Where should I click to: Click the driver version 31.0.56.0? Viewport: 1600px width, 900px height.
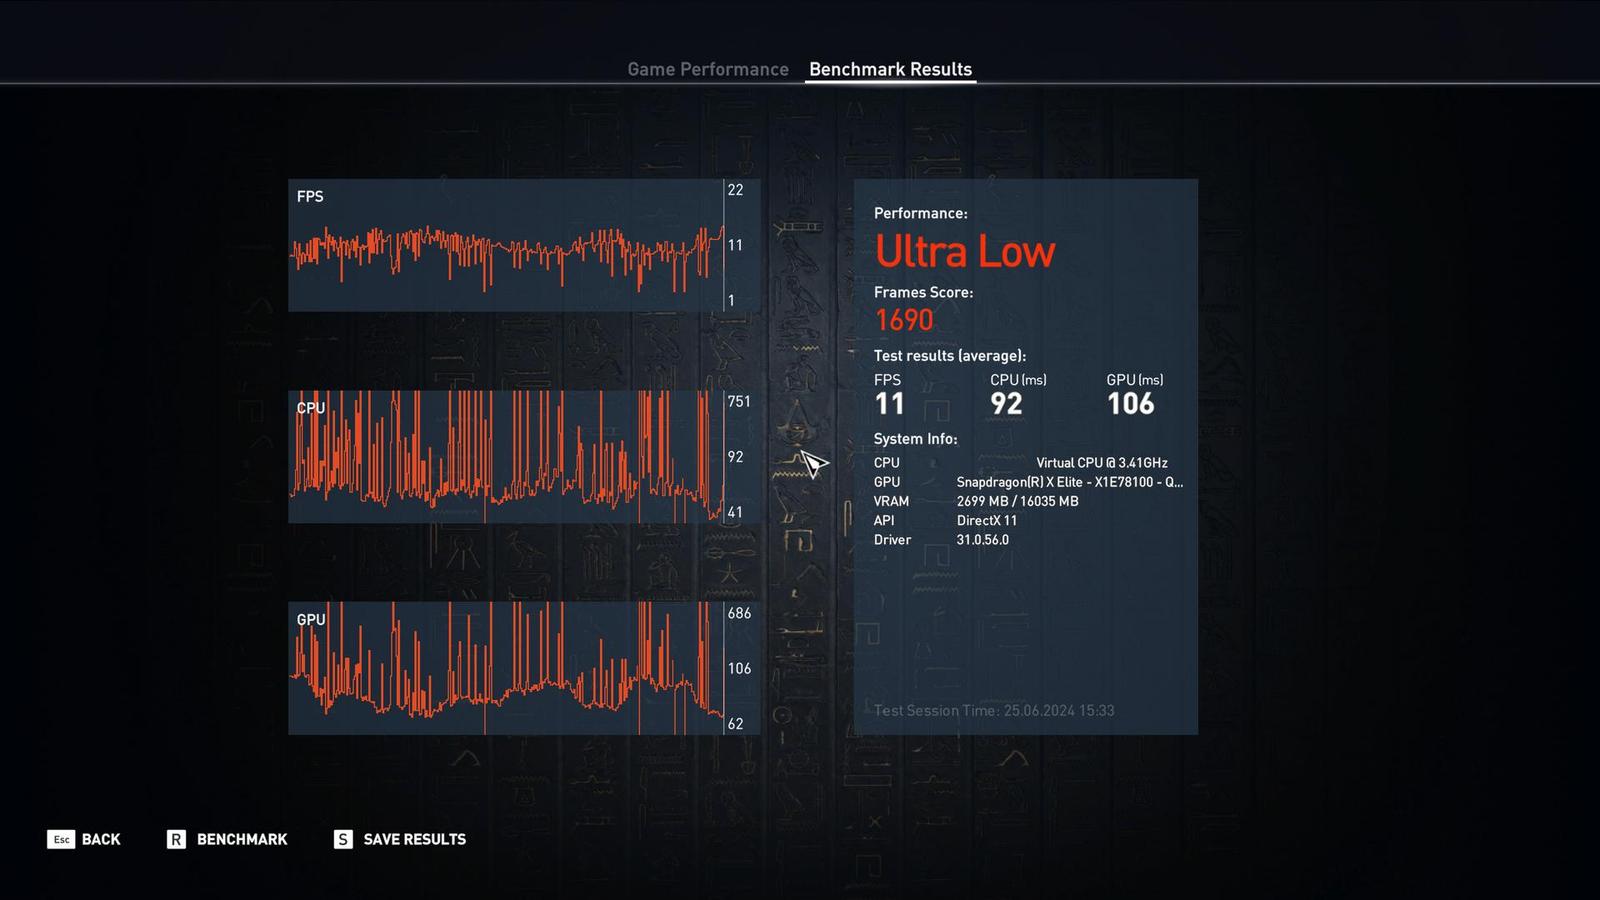(x=983, y=540)
